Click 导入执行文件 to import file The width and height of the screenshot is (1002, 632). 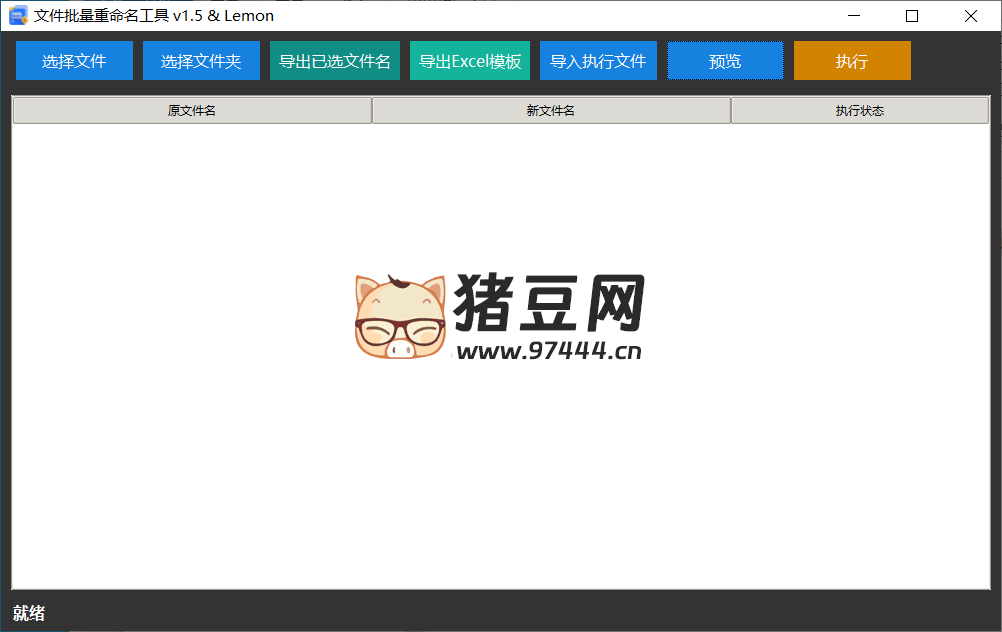pos(598,61)
